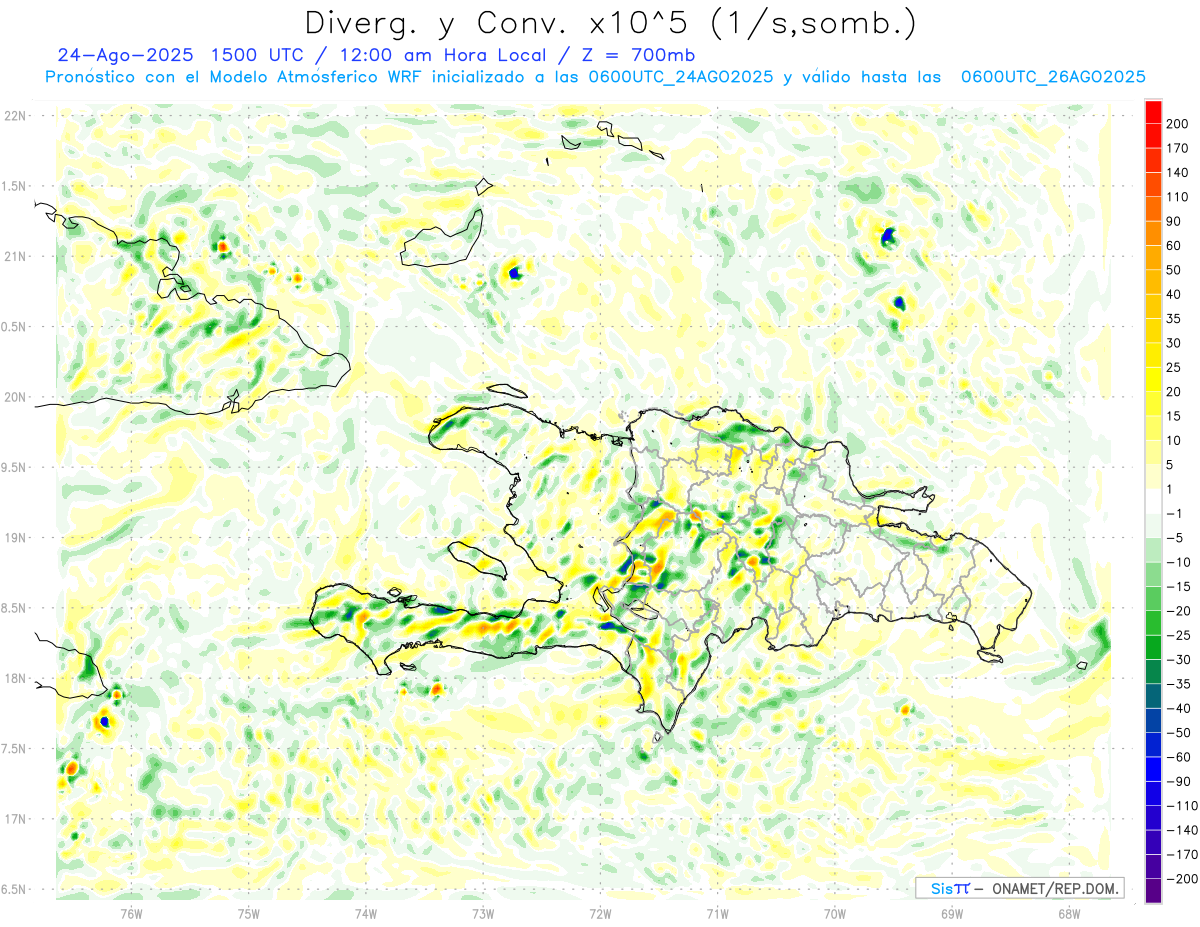Viewport: 1200px width, 927px height.
Task: Click the '-1' colorbar value
Action: point(1175,513)
